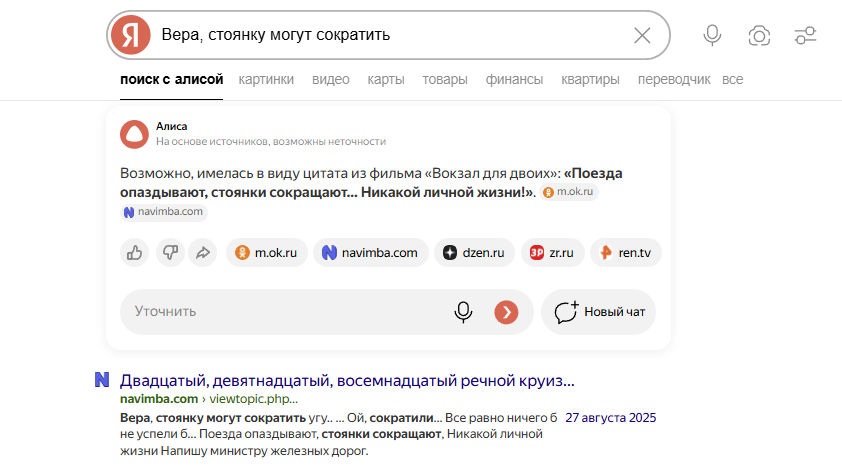
Task: Open the 'товары' tab
Action: coord(445,80)
